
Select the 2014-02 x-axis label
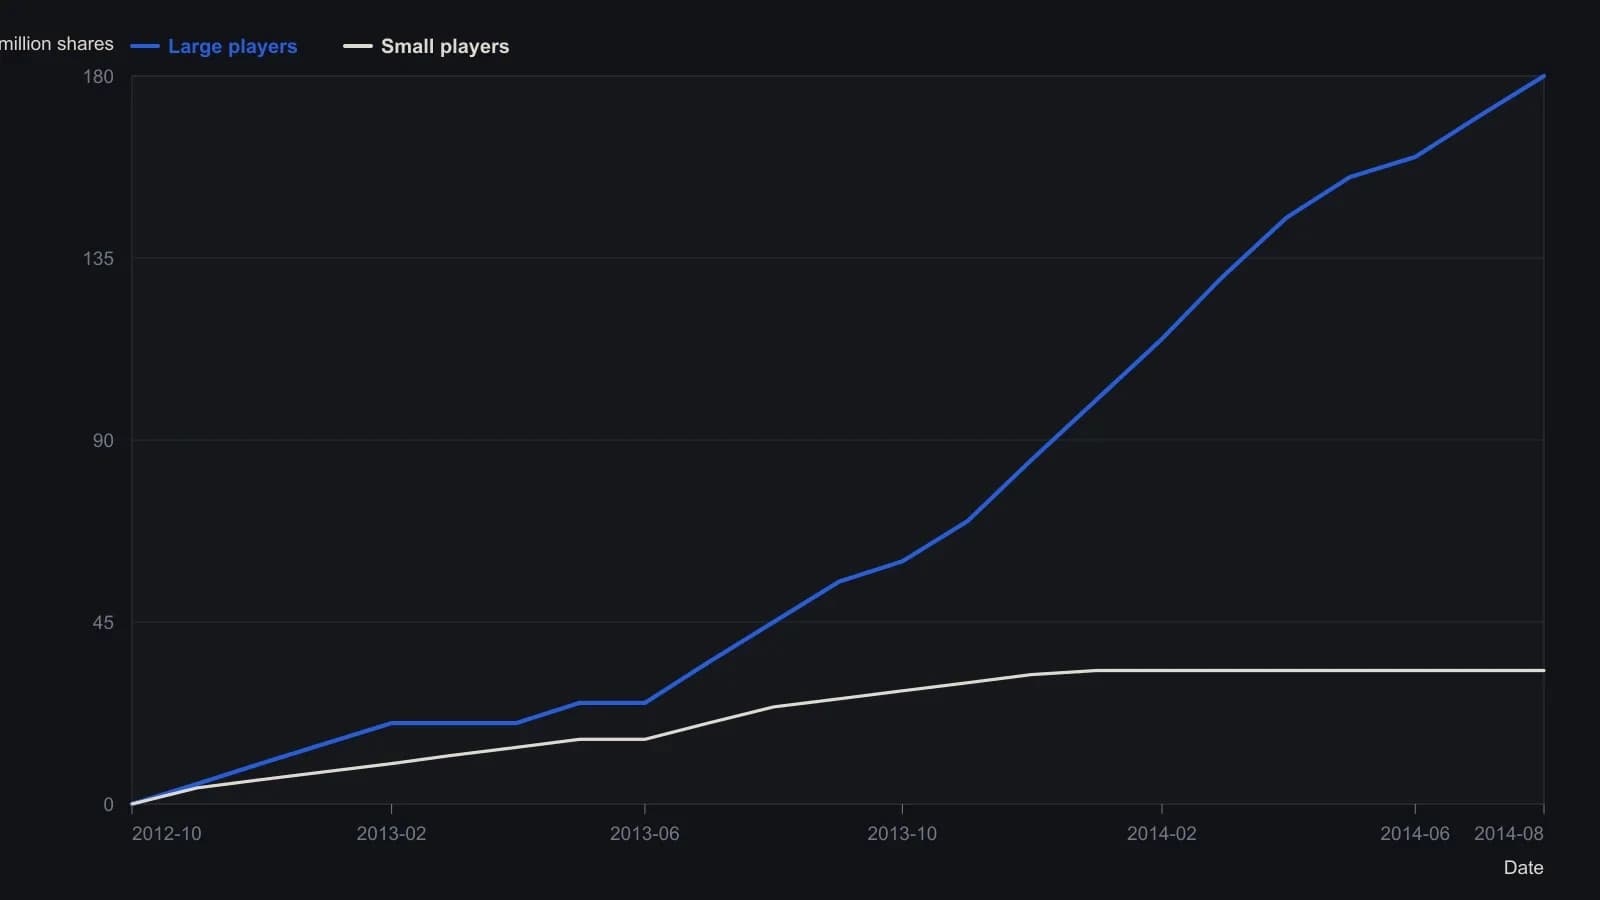[x=1161, y=833]
